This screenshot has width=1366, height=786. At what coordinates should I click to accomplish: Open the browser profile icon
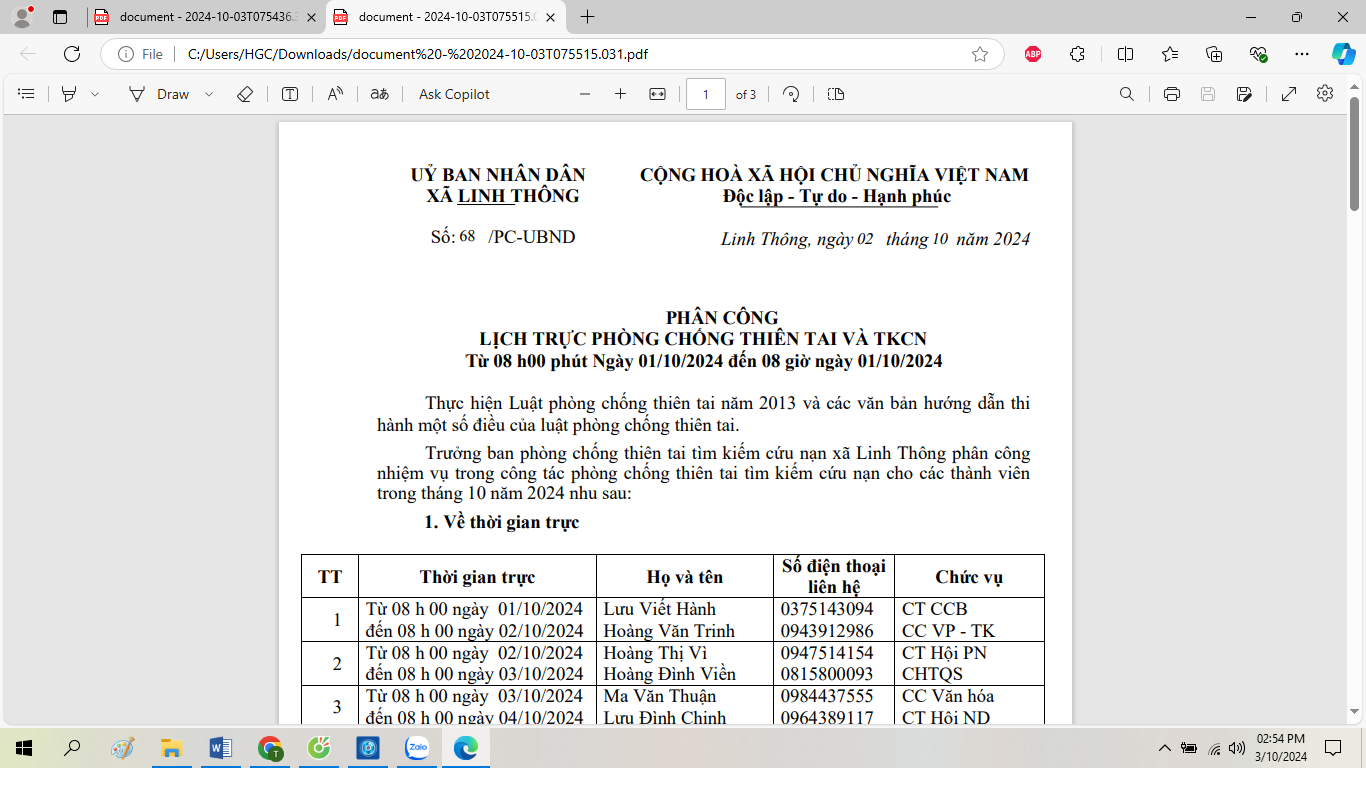(x=21, y=17)
